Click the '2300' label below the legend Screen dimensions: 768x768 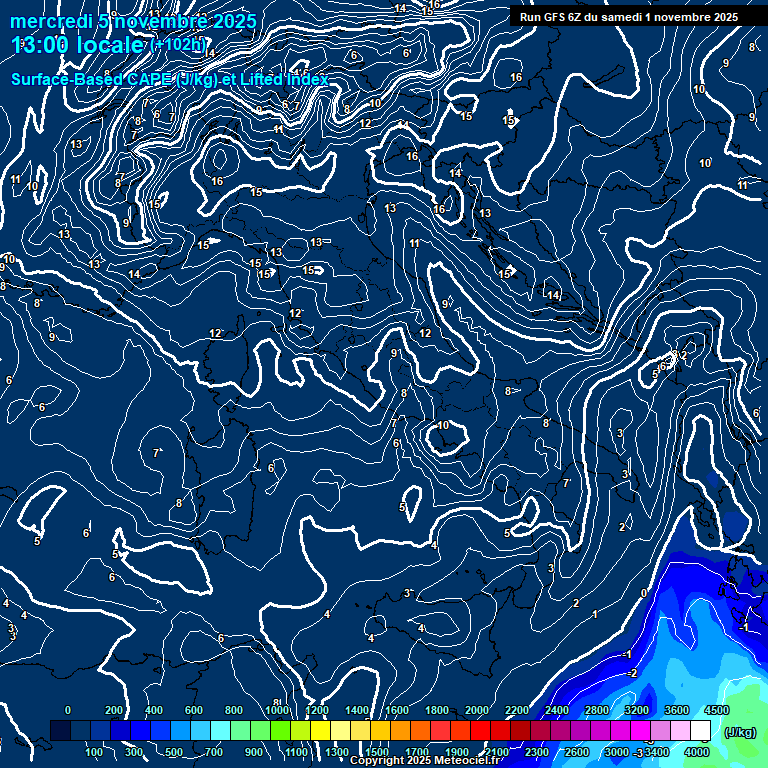click(x=537, y=752)
